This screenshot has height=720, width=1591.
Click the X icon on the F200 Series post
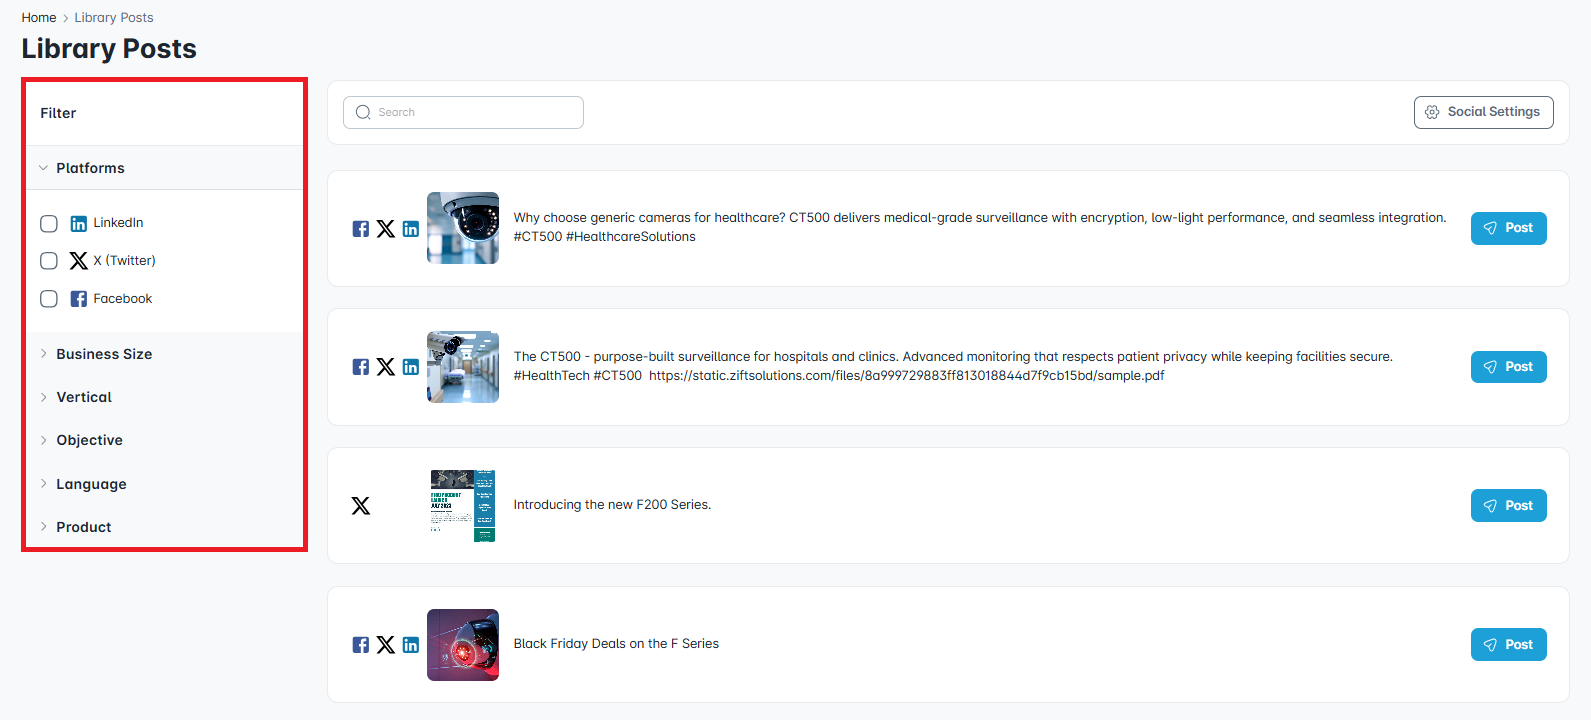361,506
